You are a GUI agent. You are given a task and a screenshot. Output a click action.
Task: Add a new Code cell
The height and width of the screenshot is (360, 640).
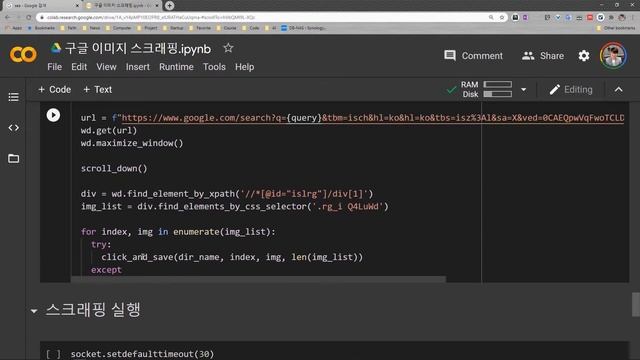click(54, 89)
